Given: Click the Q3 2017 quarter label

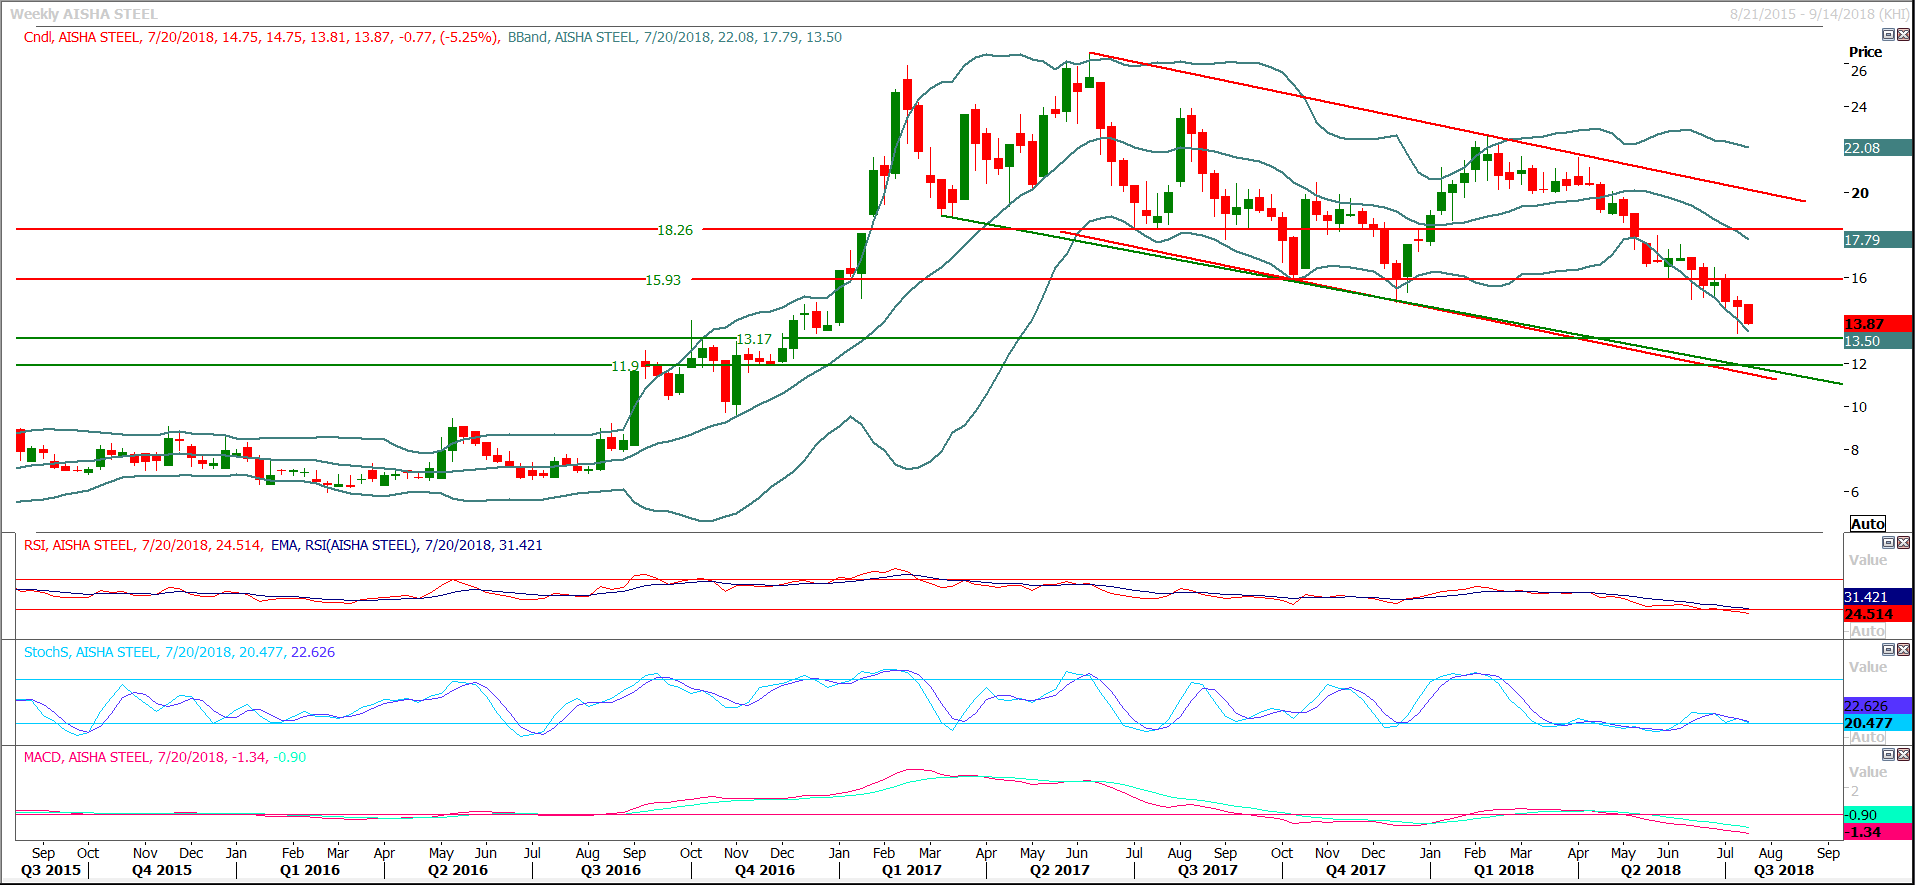Looking at the screenshot, I should [x=1208, y=870].
